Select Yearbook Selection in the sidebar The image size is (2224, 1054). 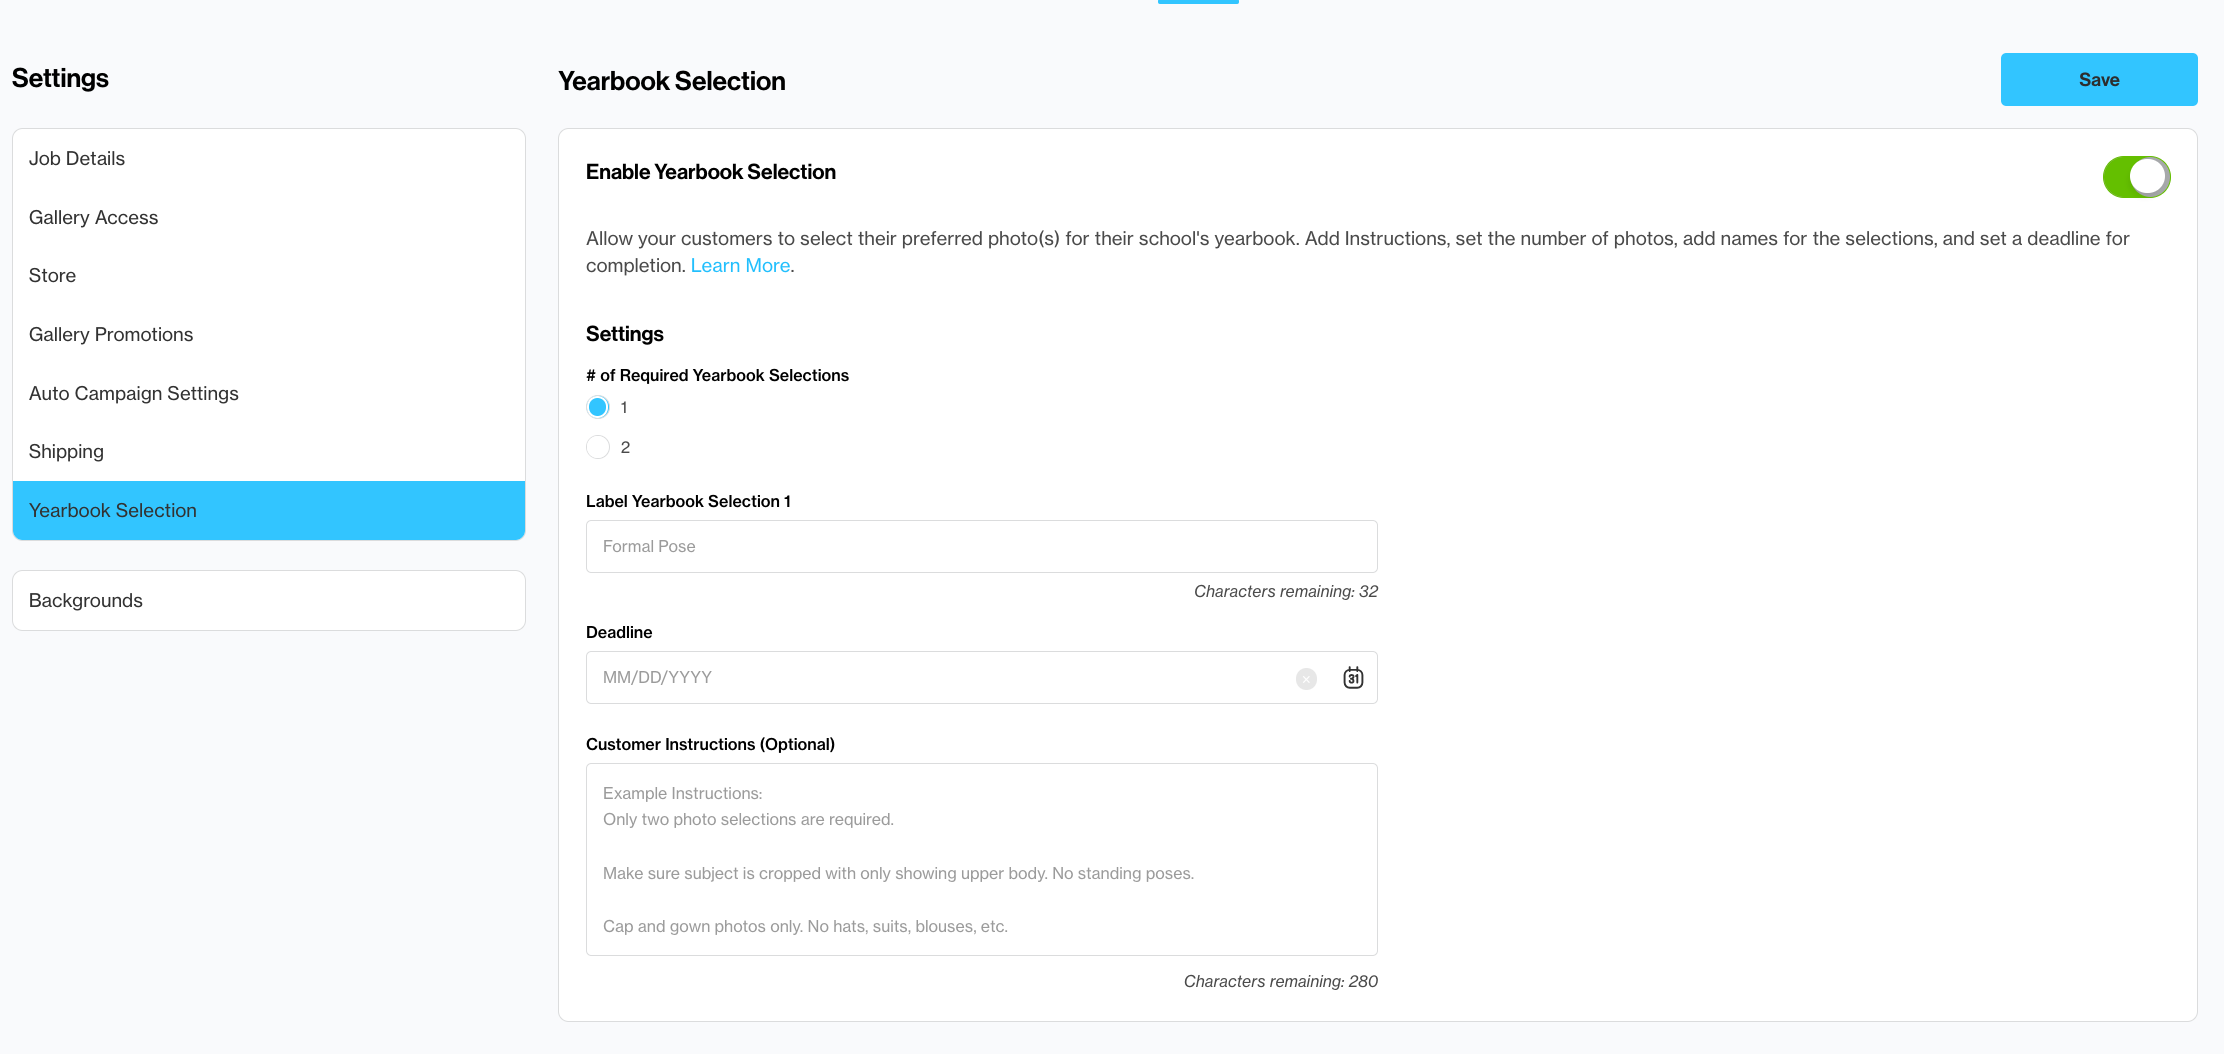point(269,511)
